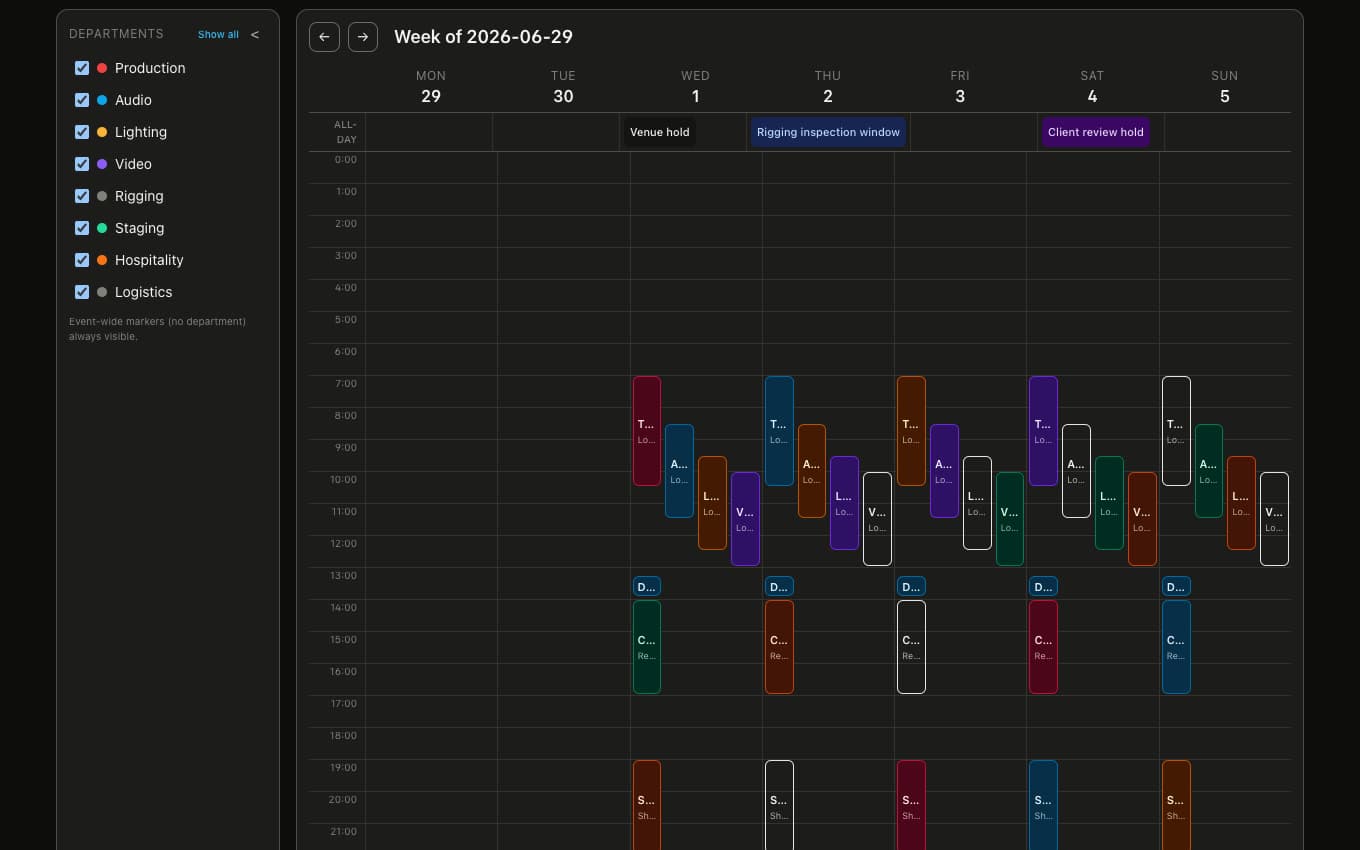The width and height of the screenshot is (1360, 850).
Task: Open the Venue hold all-day event
Action: pyautogui.click(x=660, y=132)
